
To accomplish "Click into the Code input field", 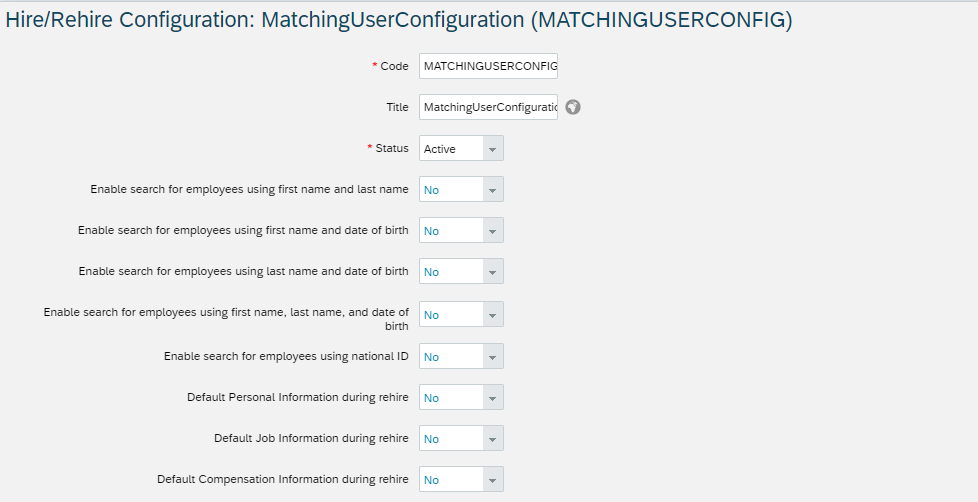I will [x=488, y=66].
